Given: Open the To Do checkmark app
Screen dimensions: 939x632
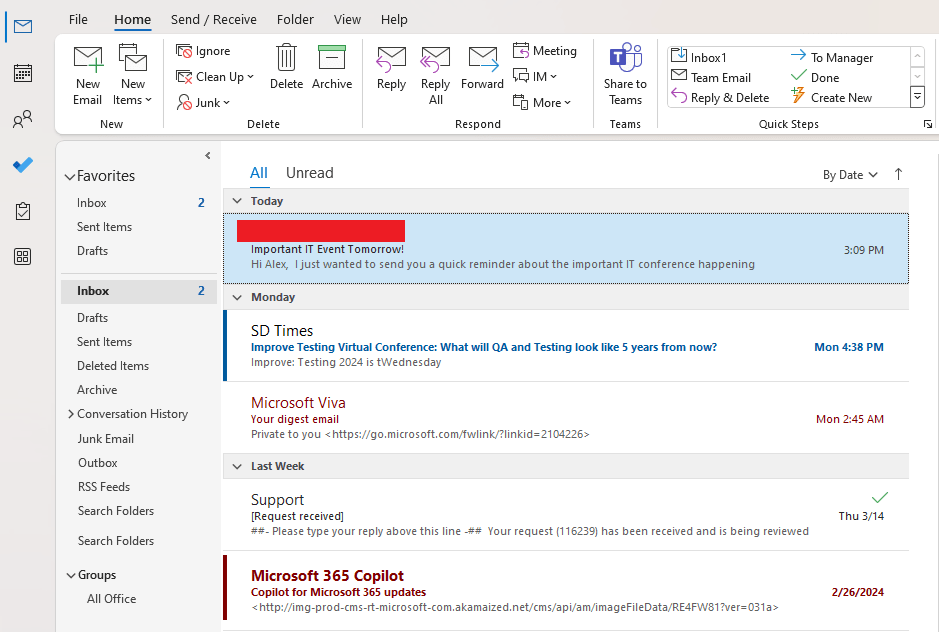Looking at the screenshot, I should 22,165.
